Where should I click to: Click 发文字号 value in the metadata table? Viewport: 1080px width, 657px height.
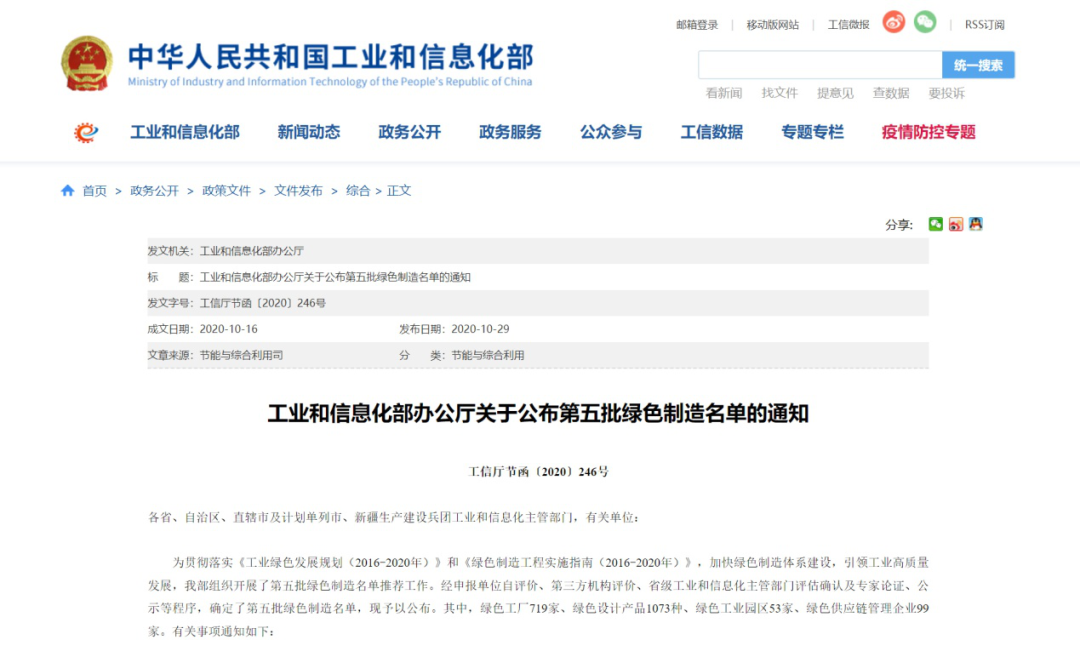(262, 303)
